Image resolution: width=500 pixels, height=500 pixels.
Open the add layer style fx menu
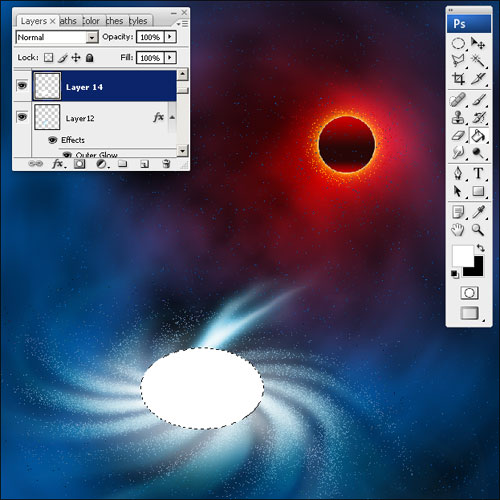click(x=58, y=164)
